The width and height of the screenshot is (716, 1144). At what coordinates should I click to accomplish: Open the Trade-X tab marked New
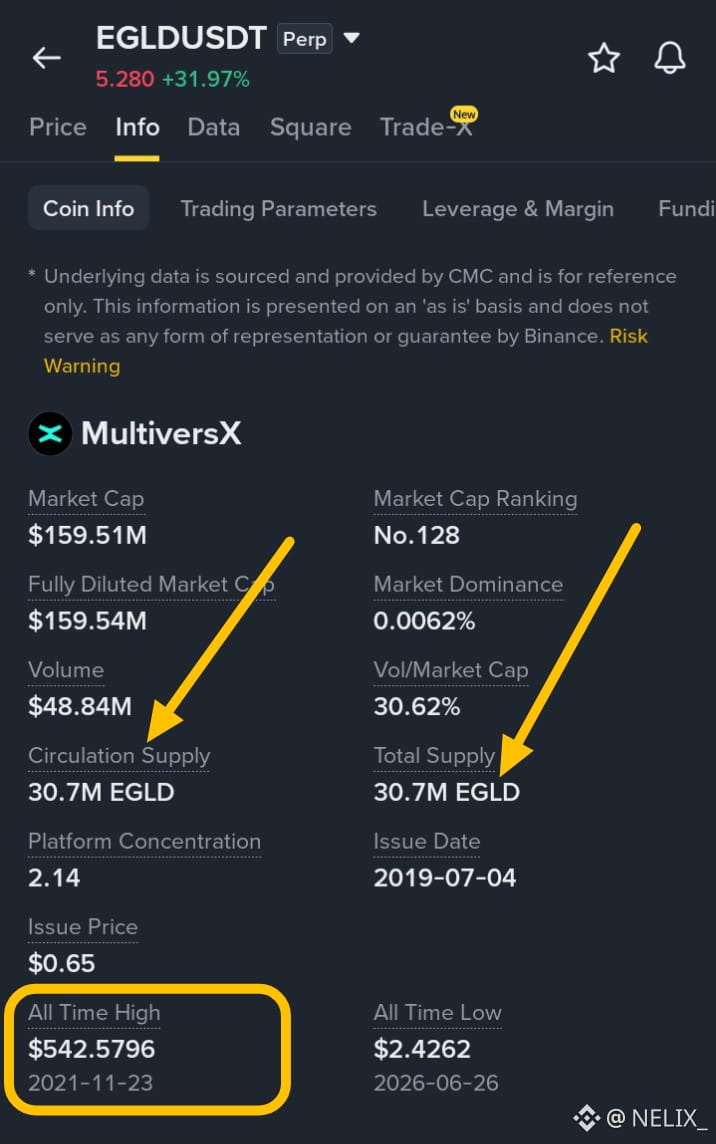click(428, 124)
